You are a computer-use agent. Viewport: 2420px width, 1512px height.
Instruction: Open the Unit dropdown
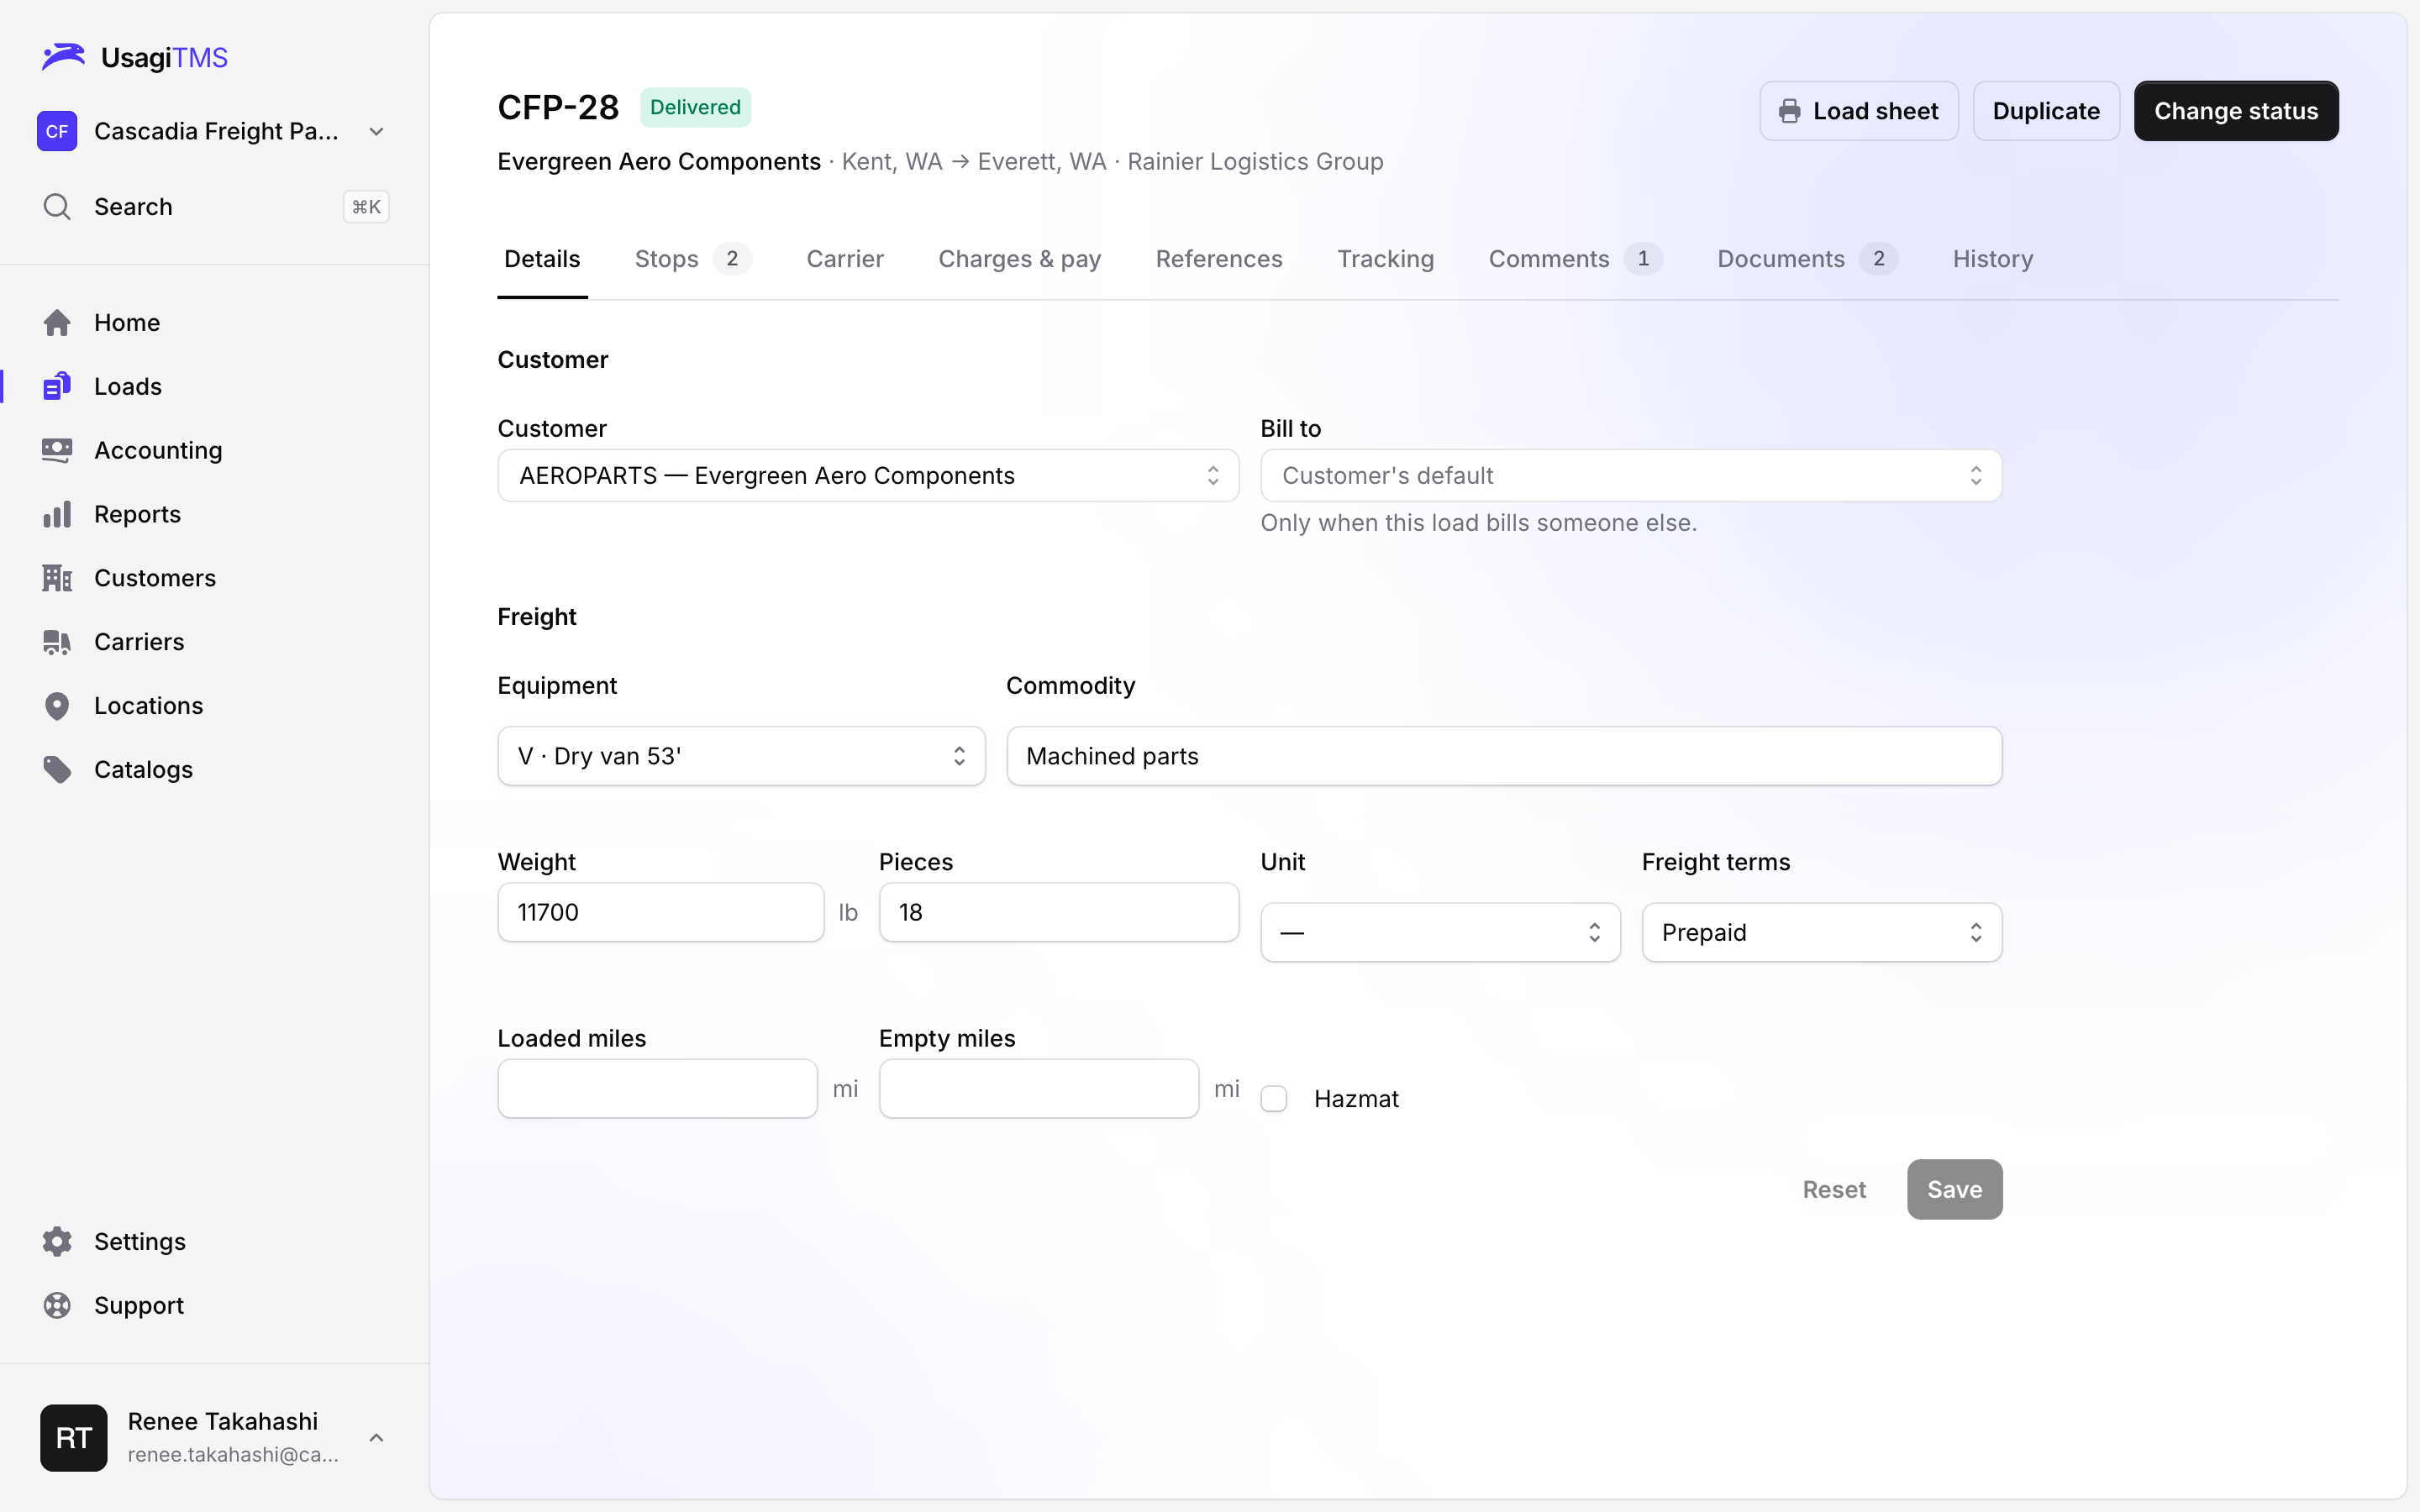click(1440, 933)
